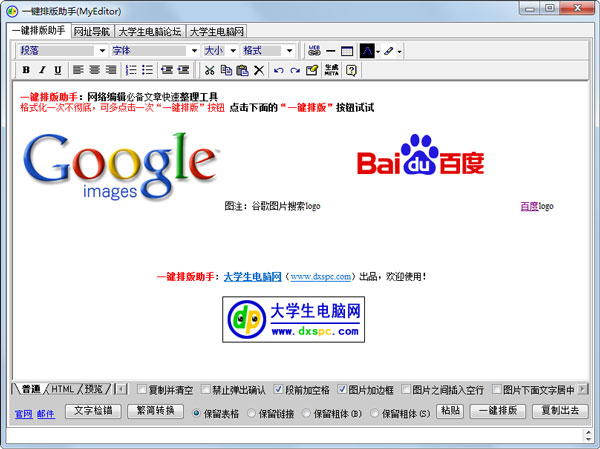Enable 图片下面文字居中 checkbox
This screenshot has height=449, width=600.
496,390
